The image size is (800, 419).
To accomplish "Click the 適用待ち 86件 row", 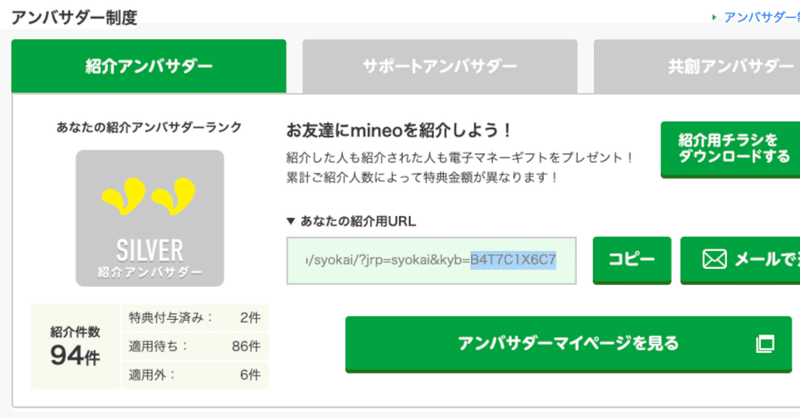I will pyautogui.click(x=194, y=344).
